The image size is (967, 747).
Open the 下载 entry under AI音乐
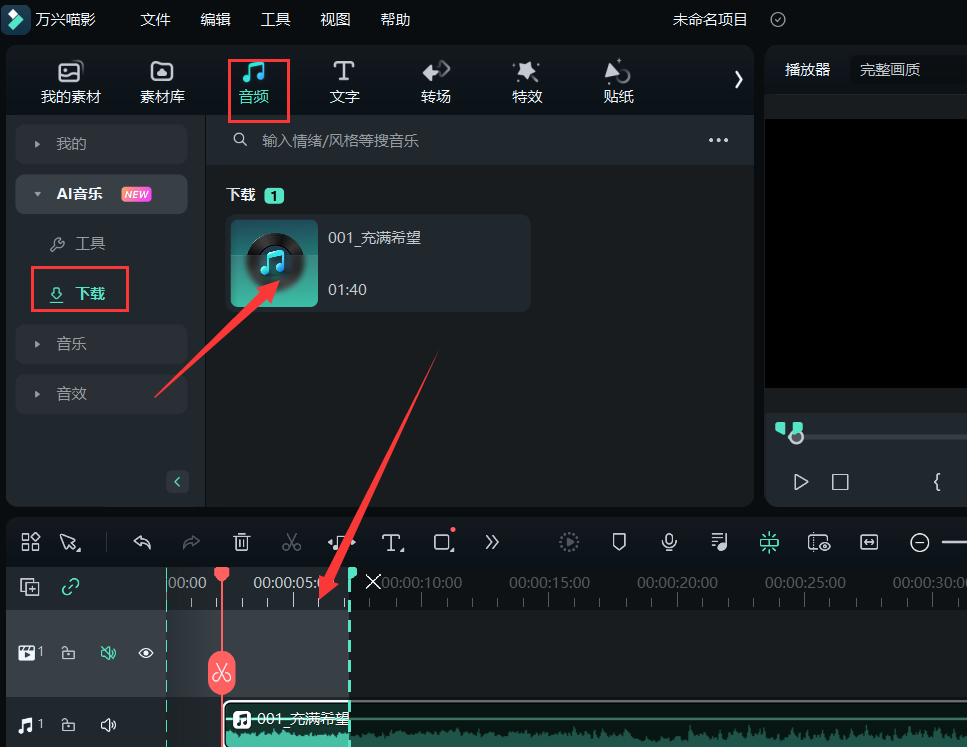pyautogui.click(x=79, y=289)
